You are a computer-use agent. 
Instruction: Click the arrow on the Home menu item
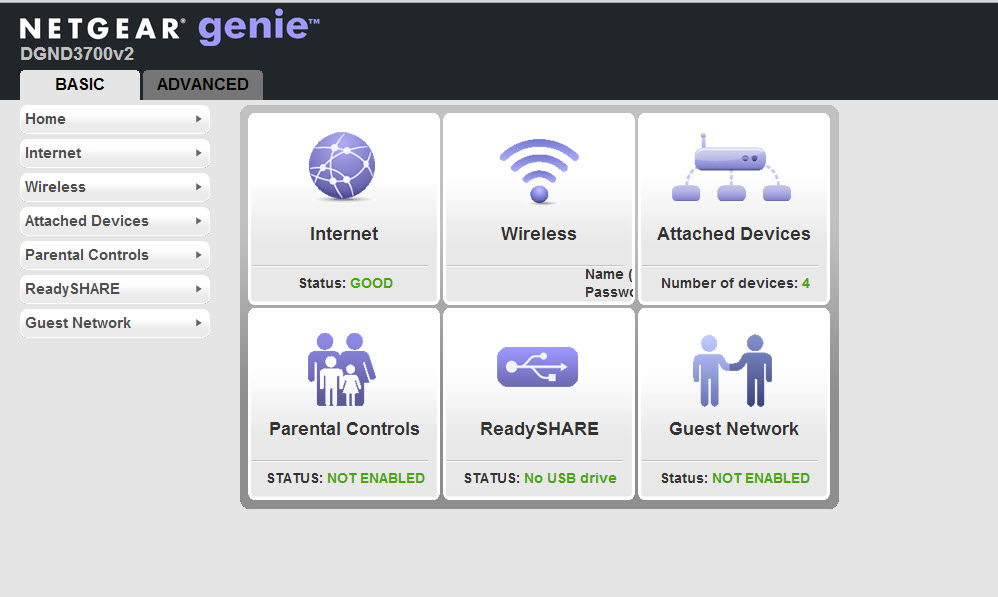(x=199, y=119)
